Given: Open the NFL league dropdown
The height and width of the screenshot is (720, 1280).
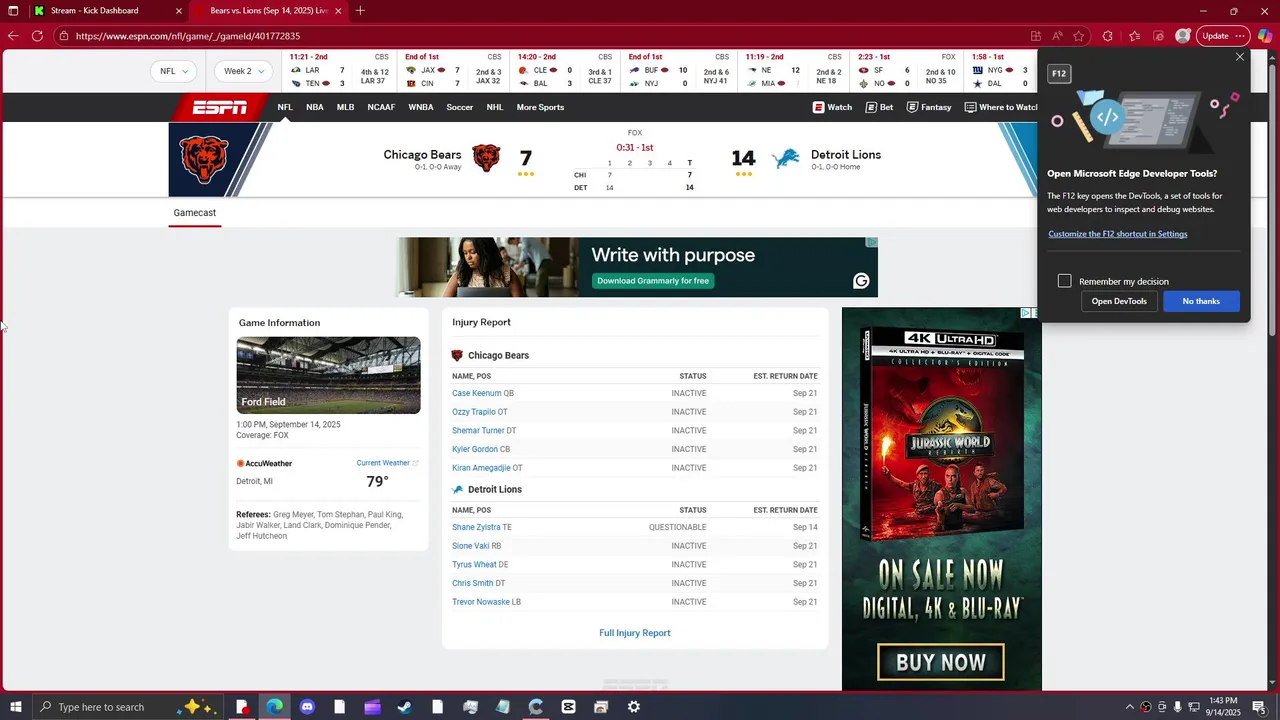Looking at the screenshot, I should 175,71.
